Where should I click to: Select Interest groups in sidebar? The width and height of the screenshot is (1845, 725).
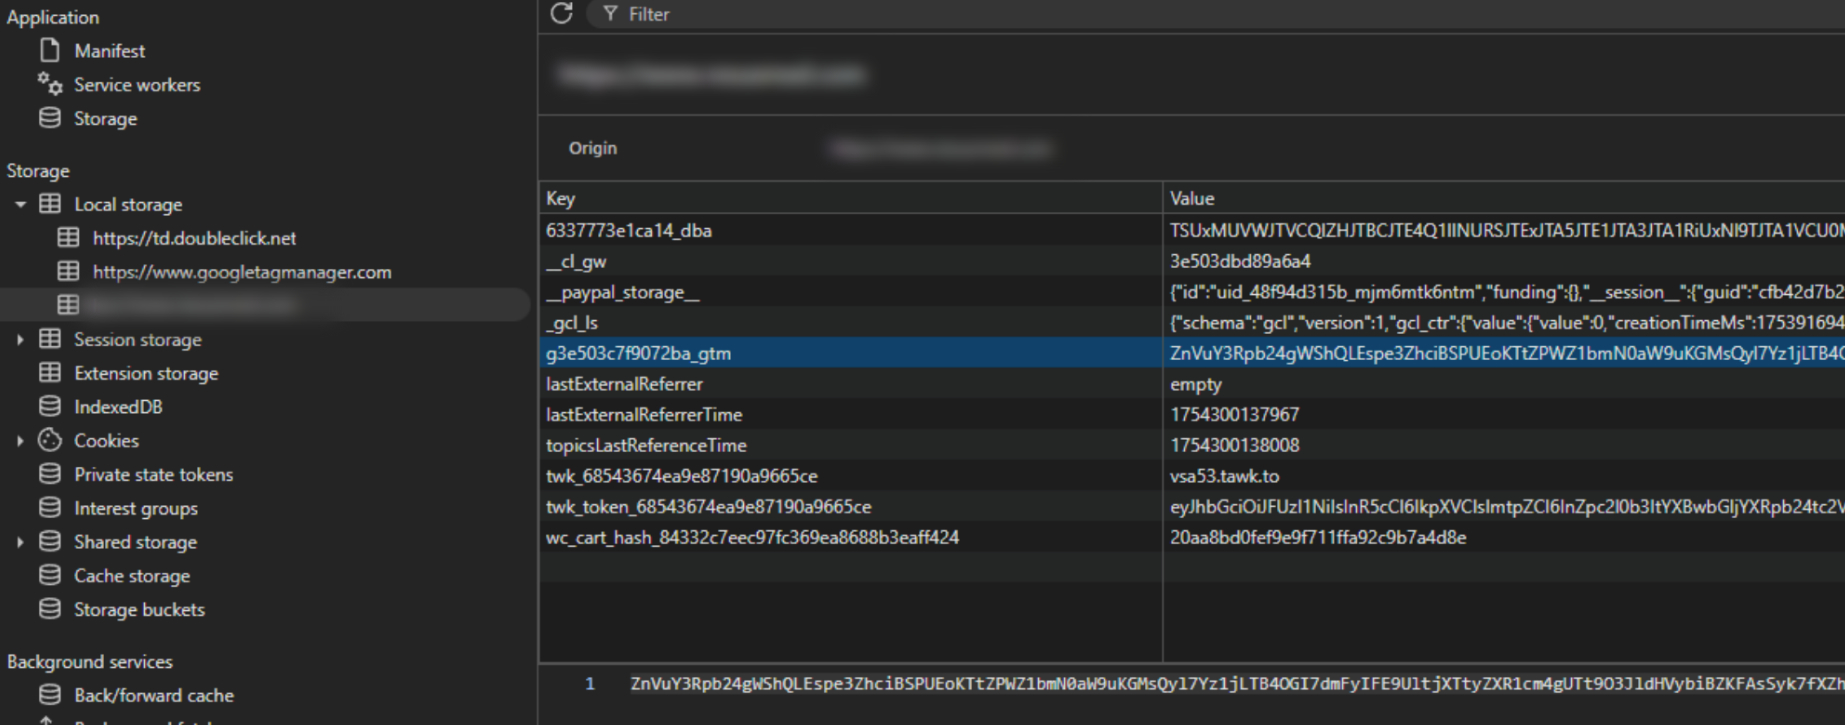pyautogui.click(x=135, y=508)
